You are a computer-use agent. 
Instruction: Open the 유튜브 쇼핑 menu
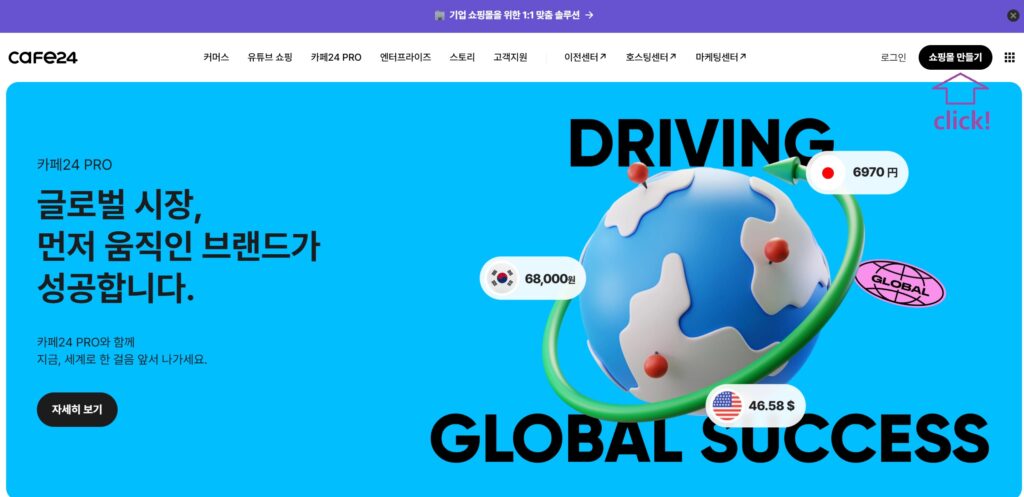click(270, 57)
